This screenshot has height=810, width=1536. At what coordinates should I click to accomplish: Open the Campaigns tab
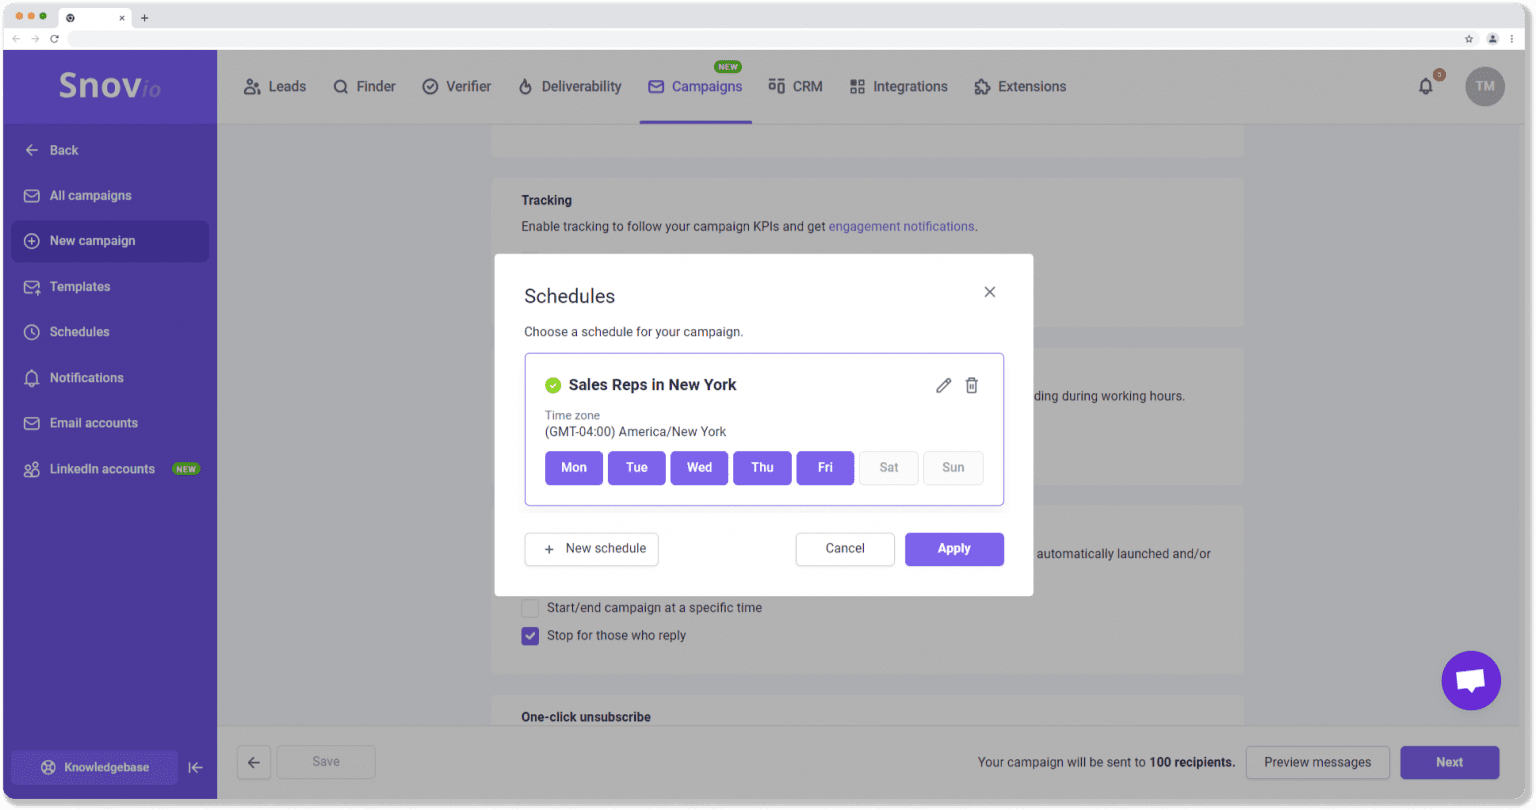tap(696, 87)
